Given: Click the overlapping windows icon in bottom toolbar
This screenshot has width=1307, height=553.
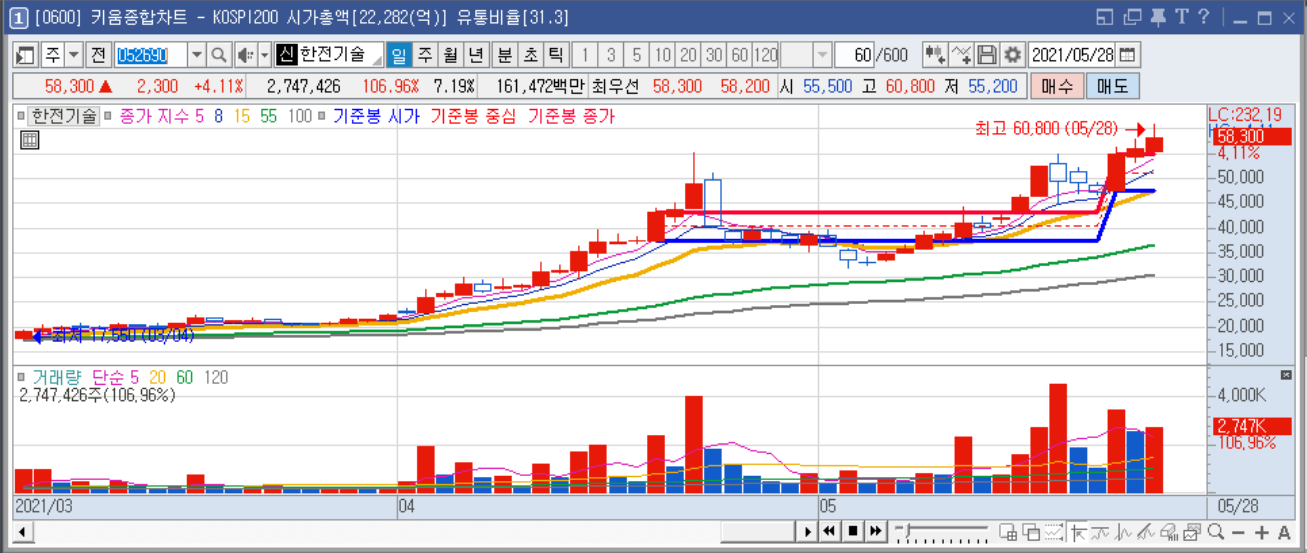Looking at the screenshot, I should click(x=1031, y=532).
